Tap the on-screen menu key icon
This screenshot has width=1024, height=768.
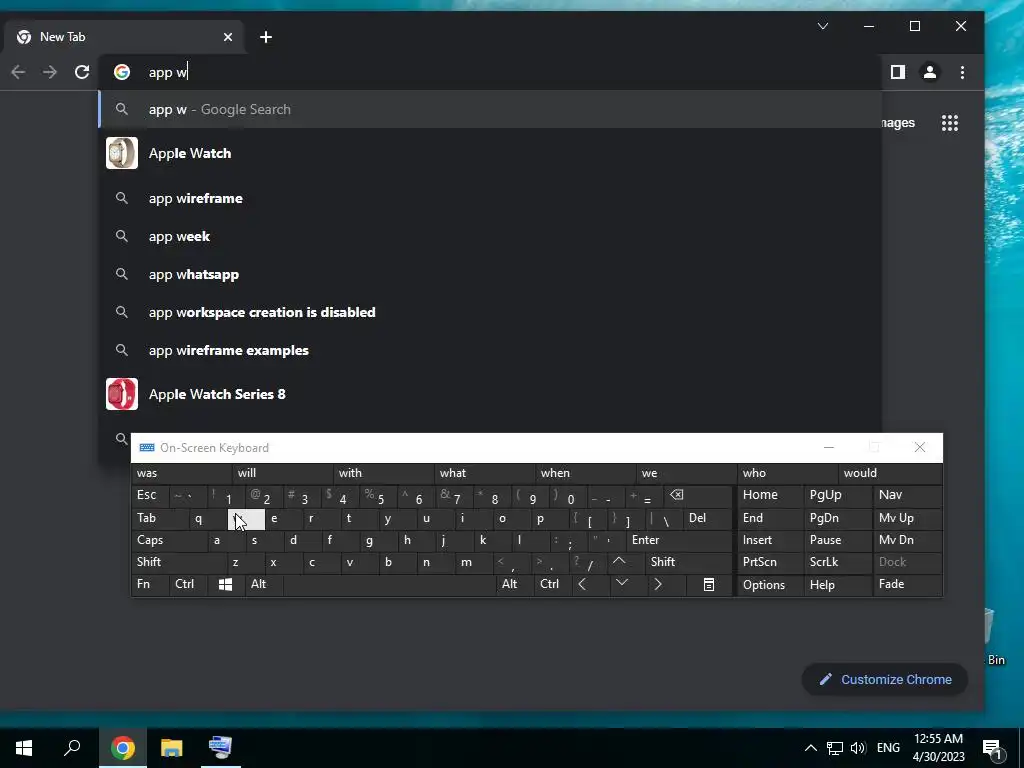(x=709, y=584)
